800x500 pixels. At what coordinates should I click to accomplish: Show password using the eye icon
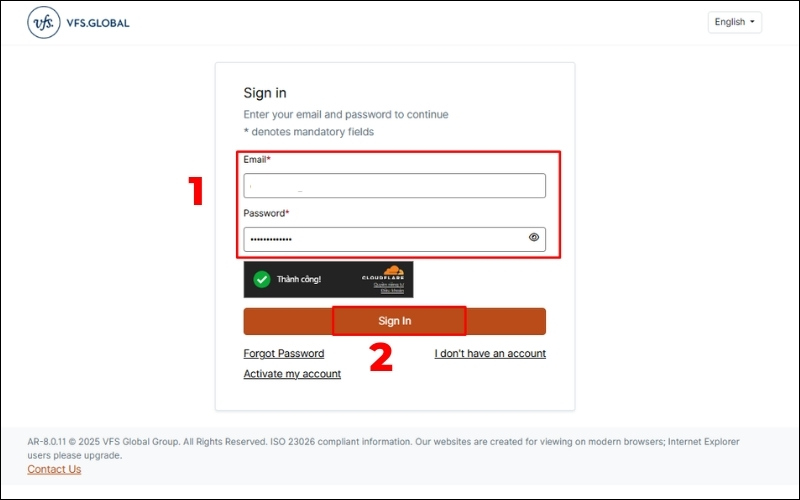click(534, 237)
